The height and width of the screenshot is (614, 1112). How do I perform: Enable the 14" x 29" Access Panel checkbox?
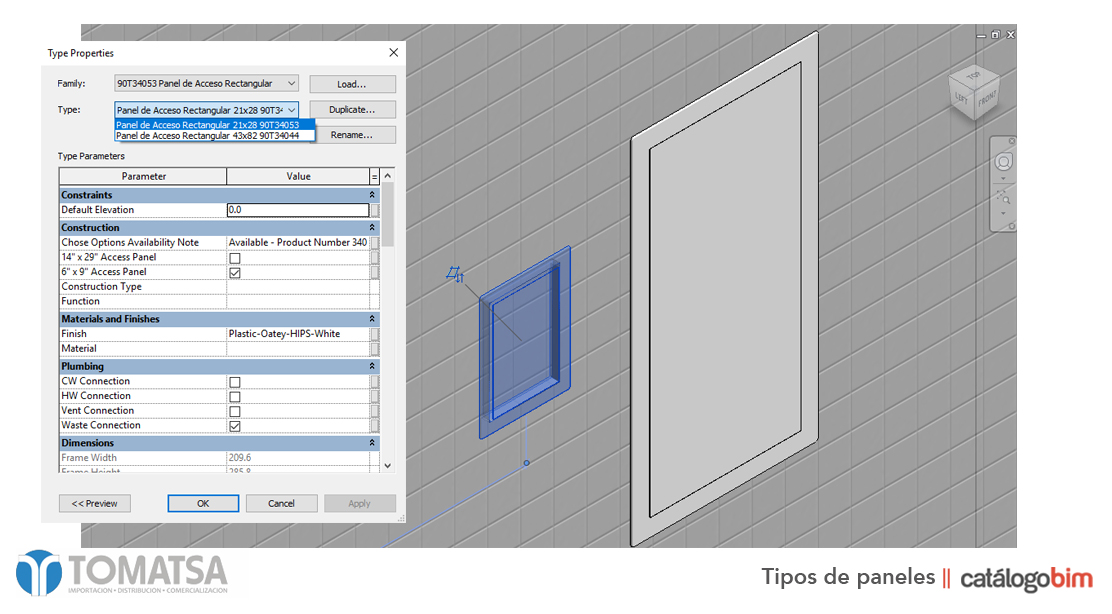point(235,258)
